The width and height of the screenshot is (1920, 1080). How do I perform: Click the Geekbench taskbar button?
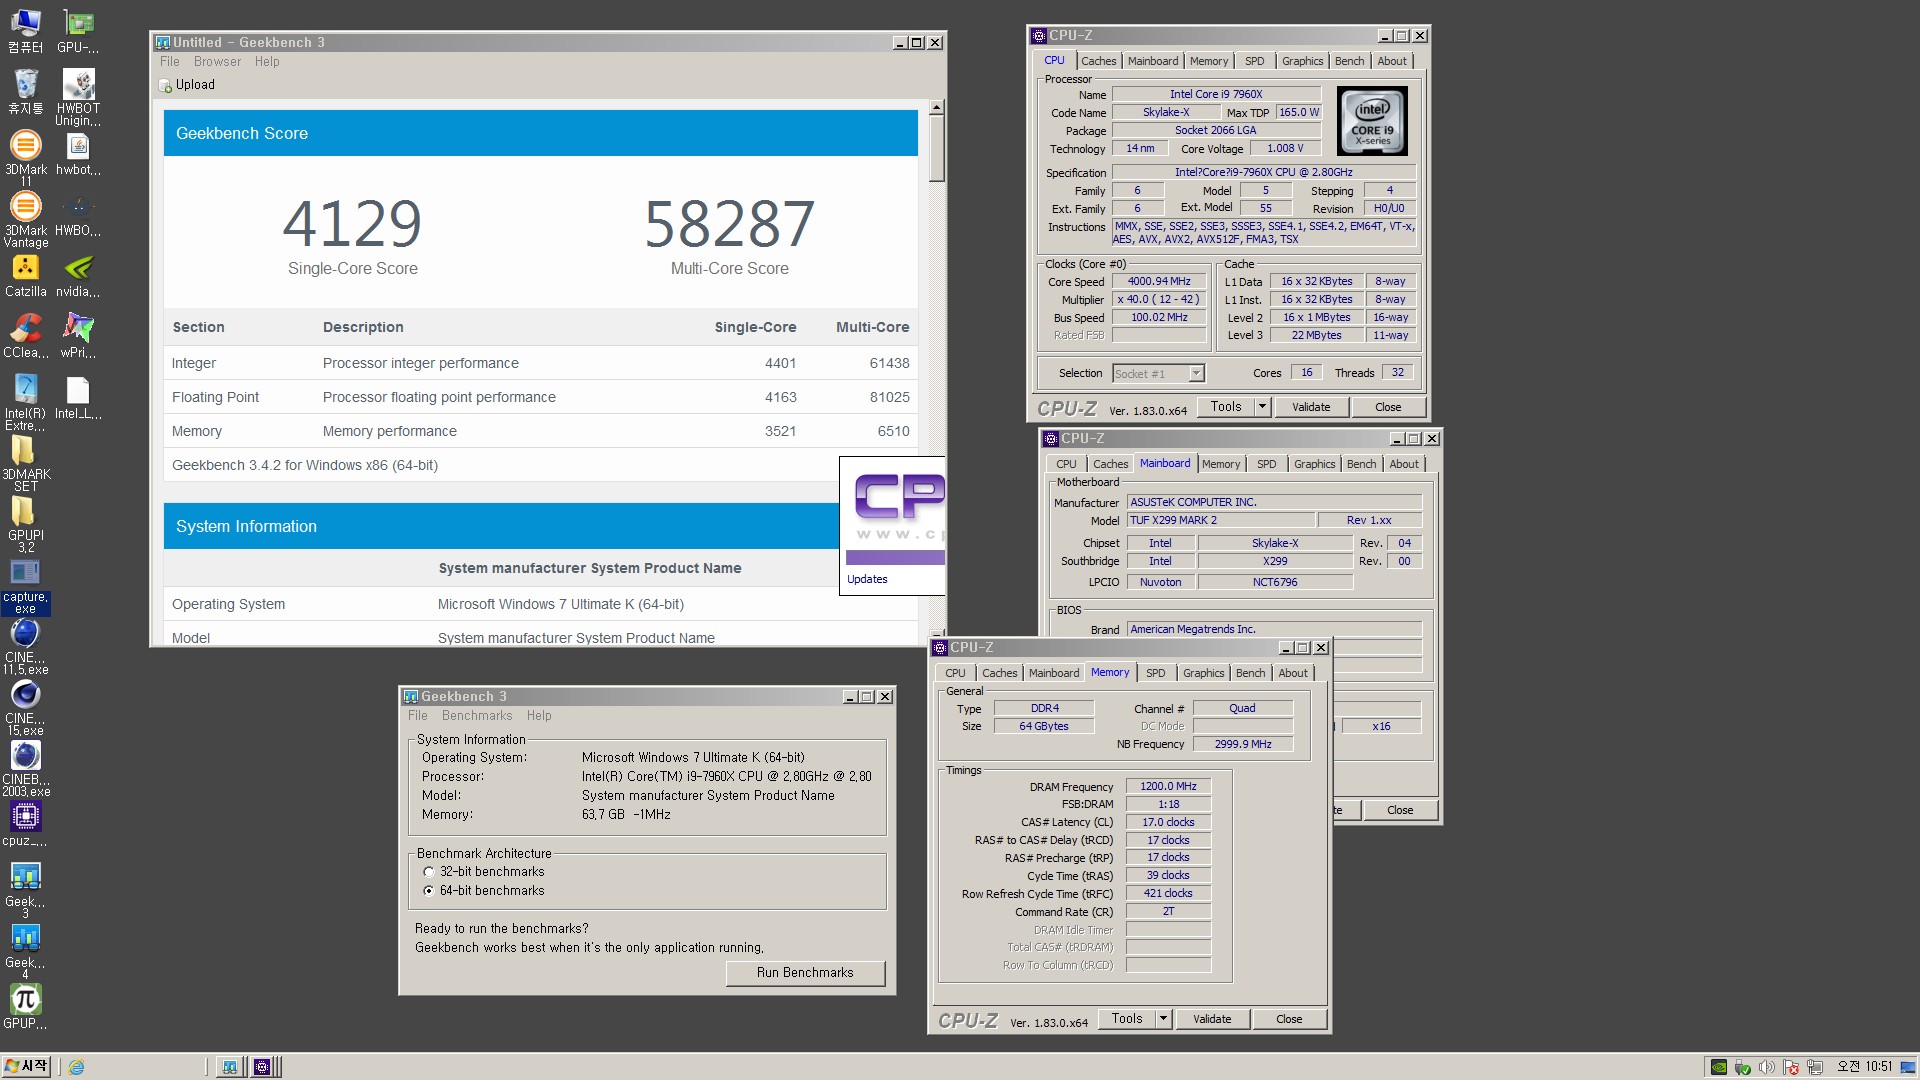tap(230, 1067)
